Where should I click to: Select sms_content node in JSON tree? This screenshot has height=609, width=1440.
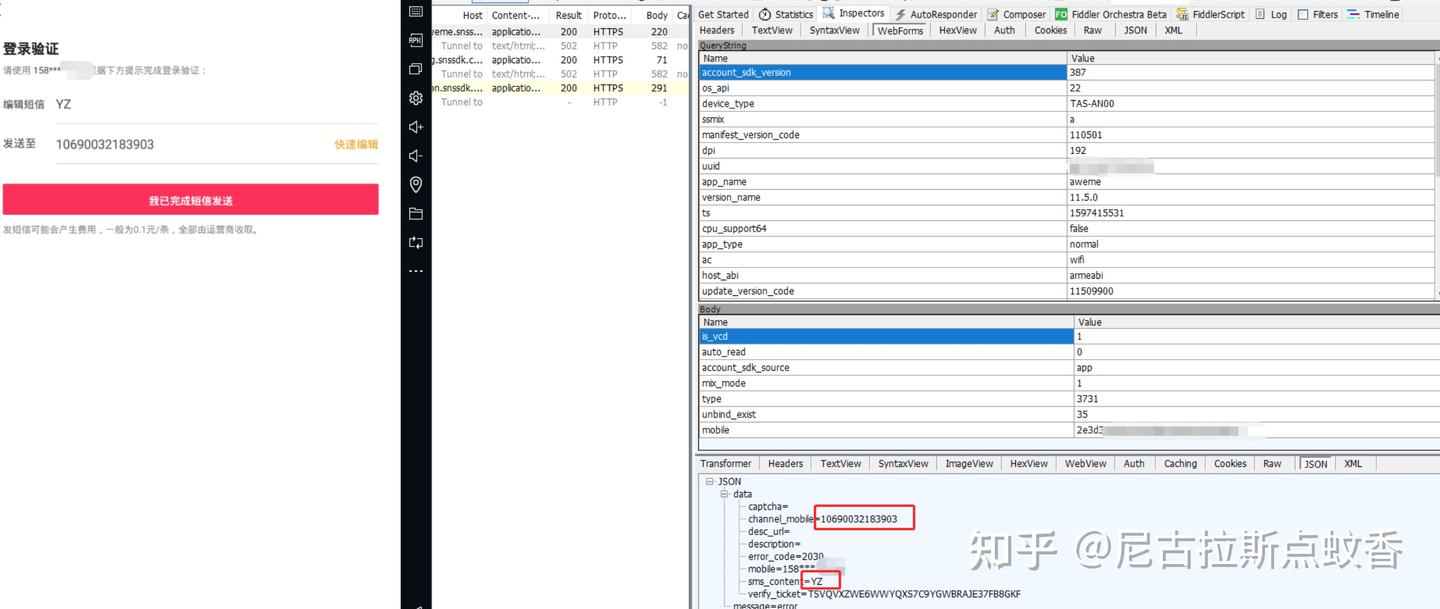tap(786, 581)
